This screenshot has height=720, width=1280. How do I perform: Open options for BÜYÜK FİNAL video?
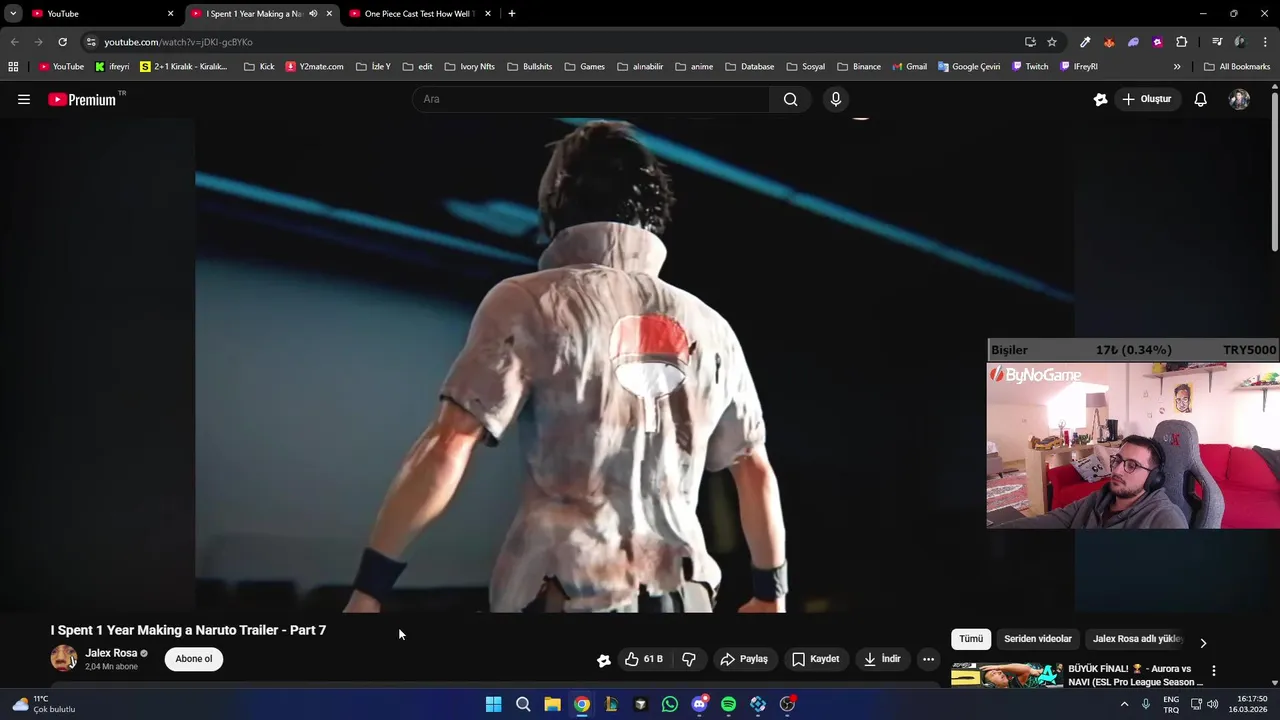1213,671
